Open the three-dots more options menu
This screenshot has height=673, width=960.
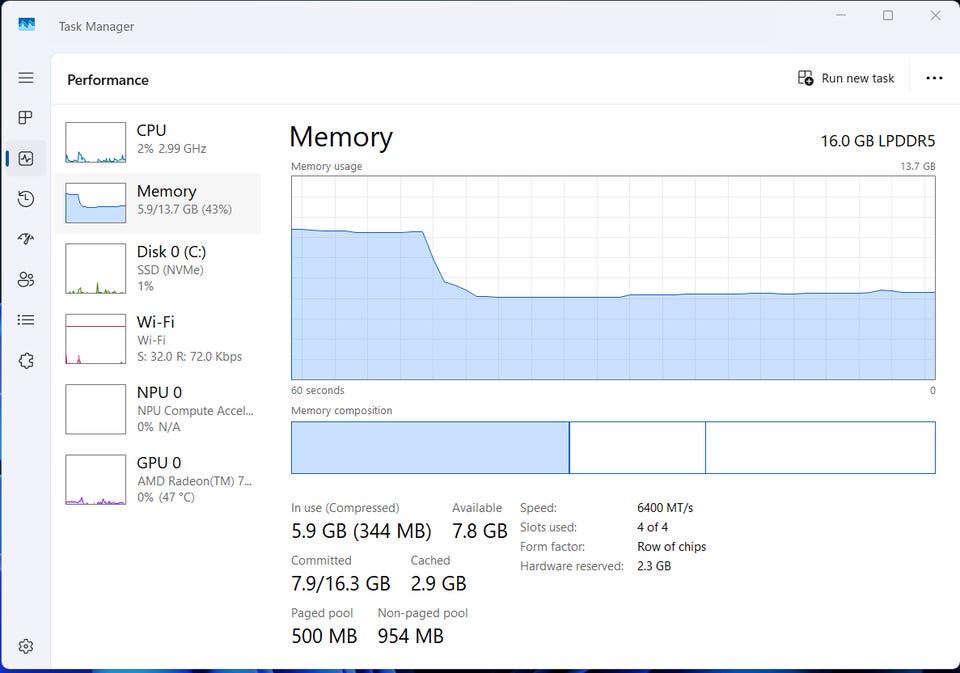click(x=934, y=78)
